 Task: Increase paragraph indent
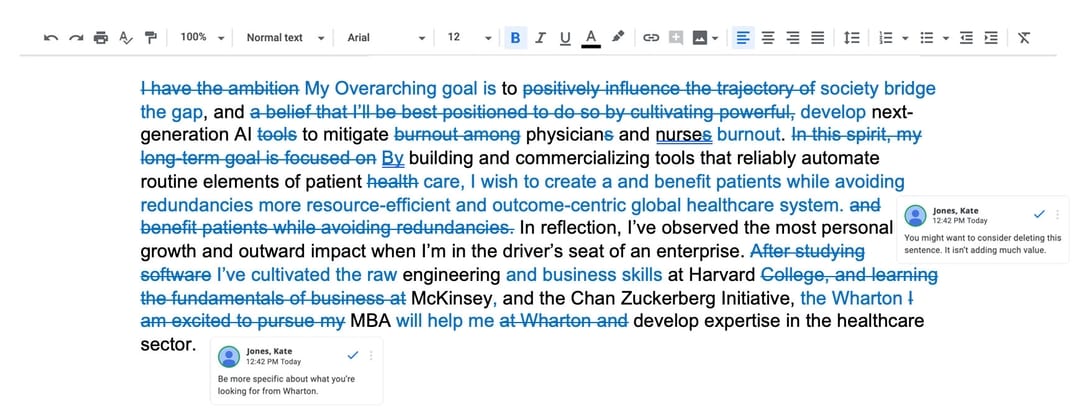point(991,38)
